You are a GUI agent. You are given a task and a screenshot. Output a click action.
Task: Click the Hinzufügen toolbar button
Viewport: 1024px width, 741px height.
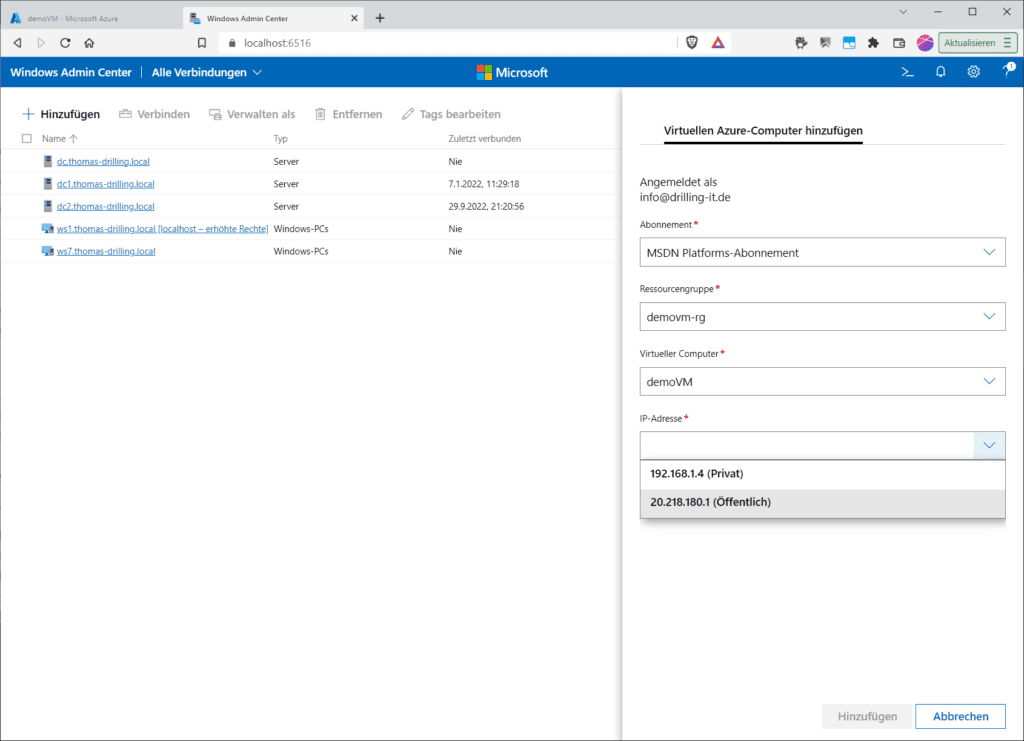pos(61,114)
